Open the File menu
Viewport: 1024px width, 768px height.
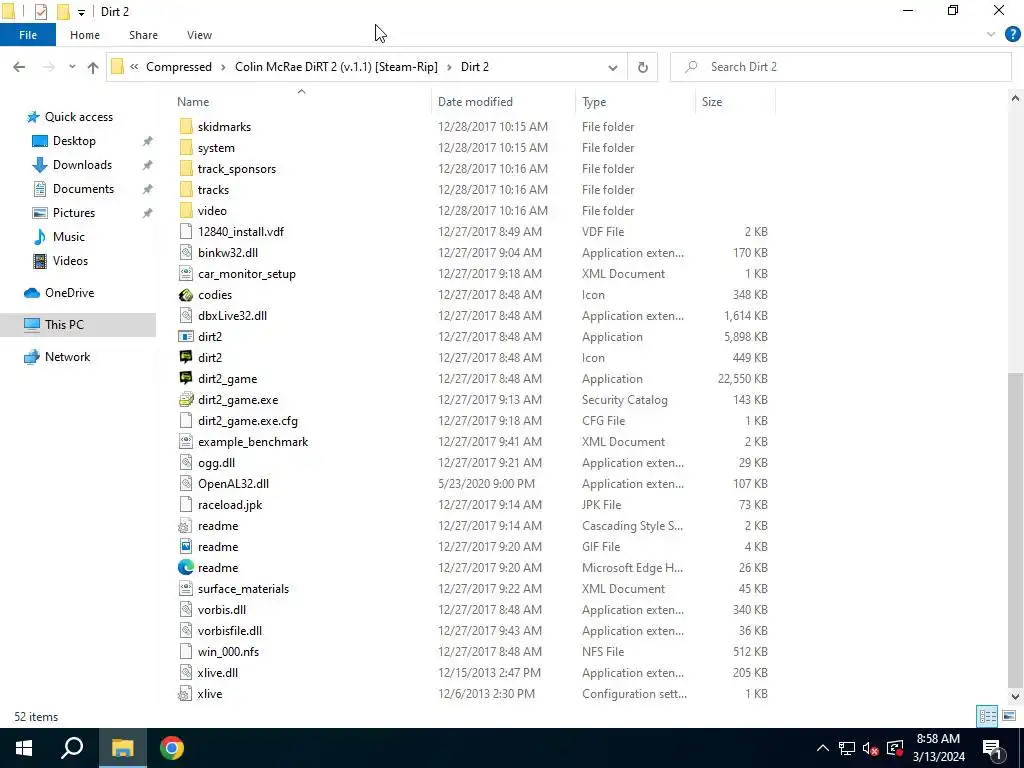(28, 35)
